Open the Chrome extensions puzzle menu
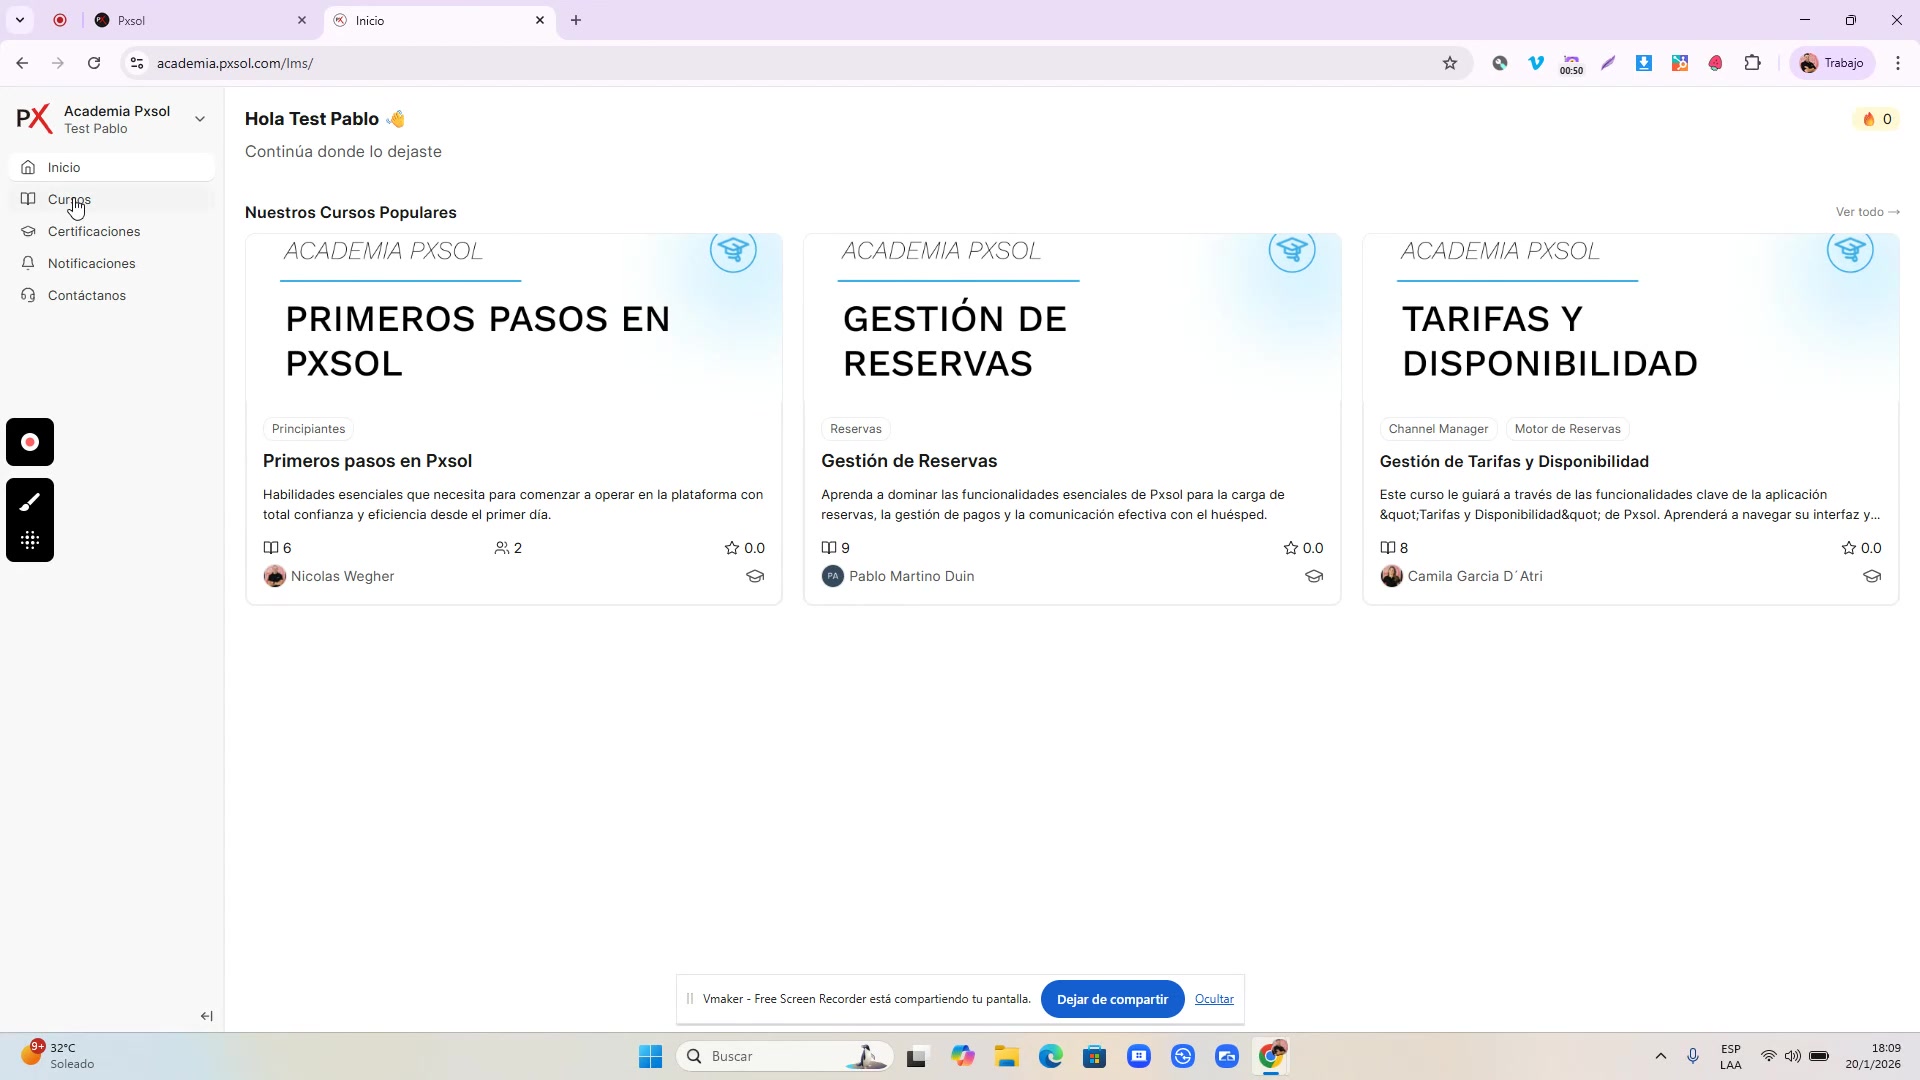Viewport: 1920px width, 1080px height. pyautogui.click(x=1752, y=63)
